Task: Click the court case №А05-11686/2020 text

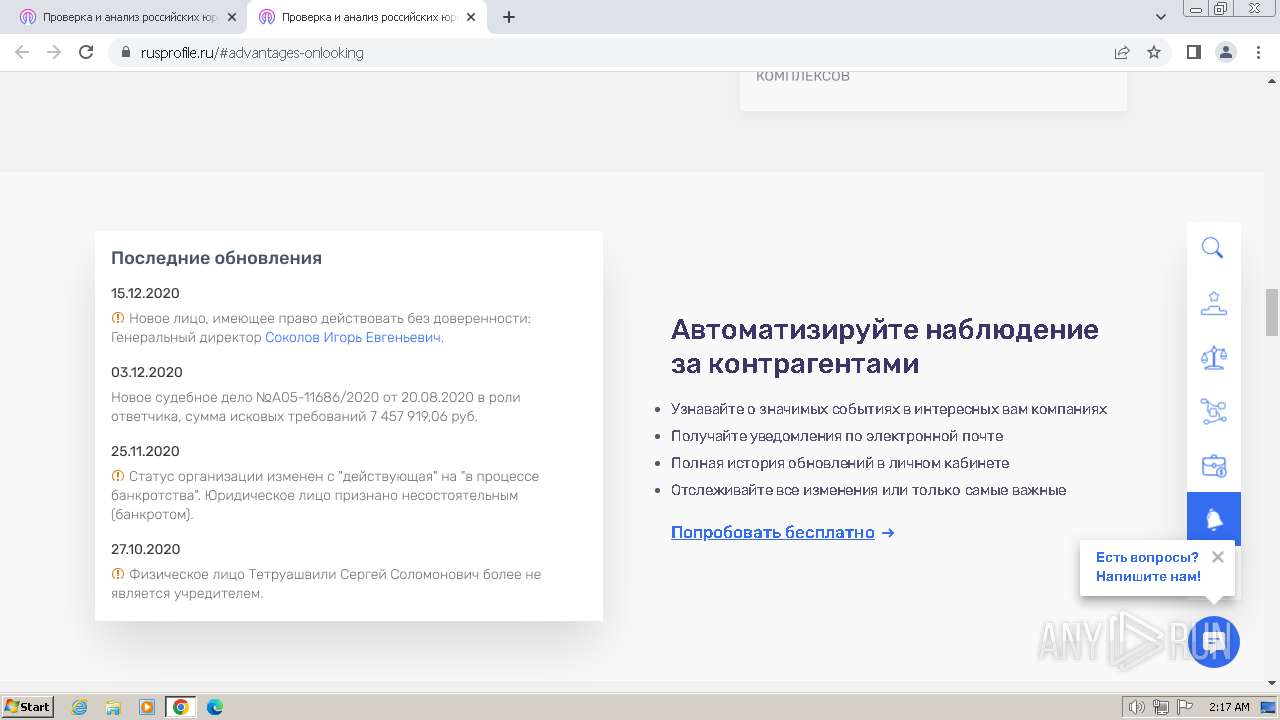Action: (x=315, y=407)
